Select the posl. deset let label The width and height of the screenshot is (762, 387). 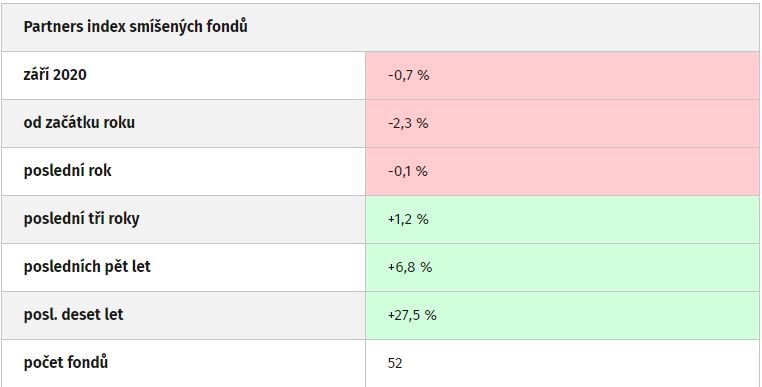point(73,315)
